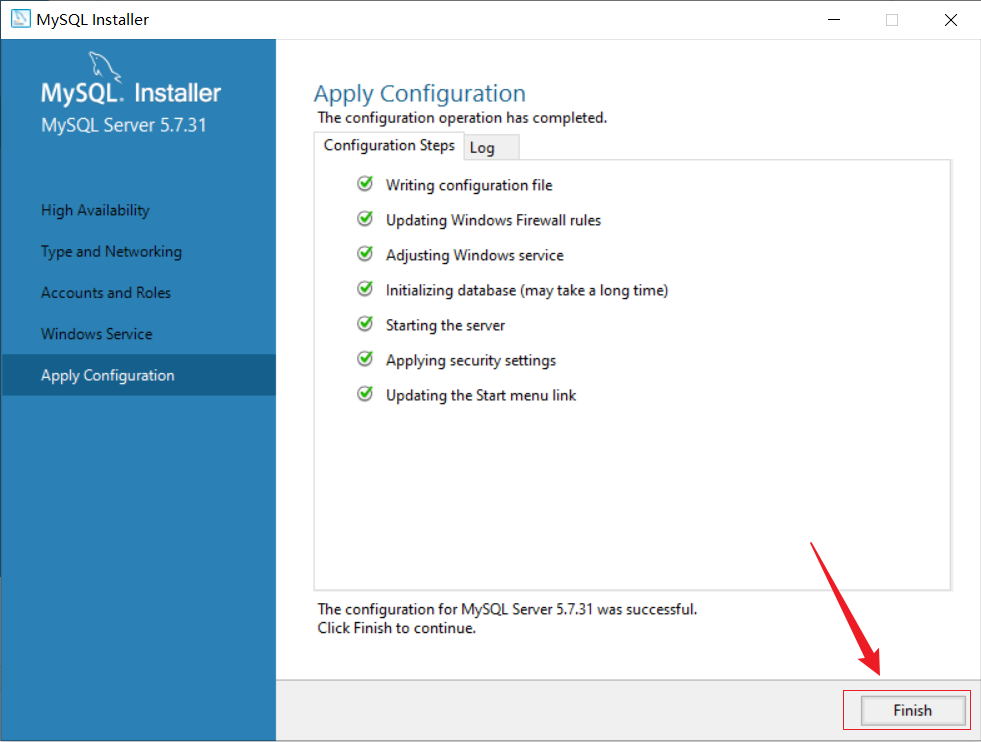Select Apply Configuration in sidebar
This screenshot has width=981, height=742.
coord(138,375)
